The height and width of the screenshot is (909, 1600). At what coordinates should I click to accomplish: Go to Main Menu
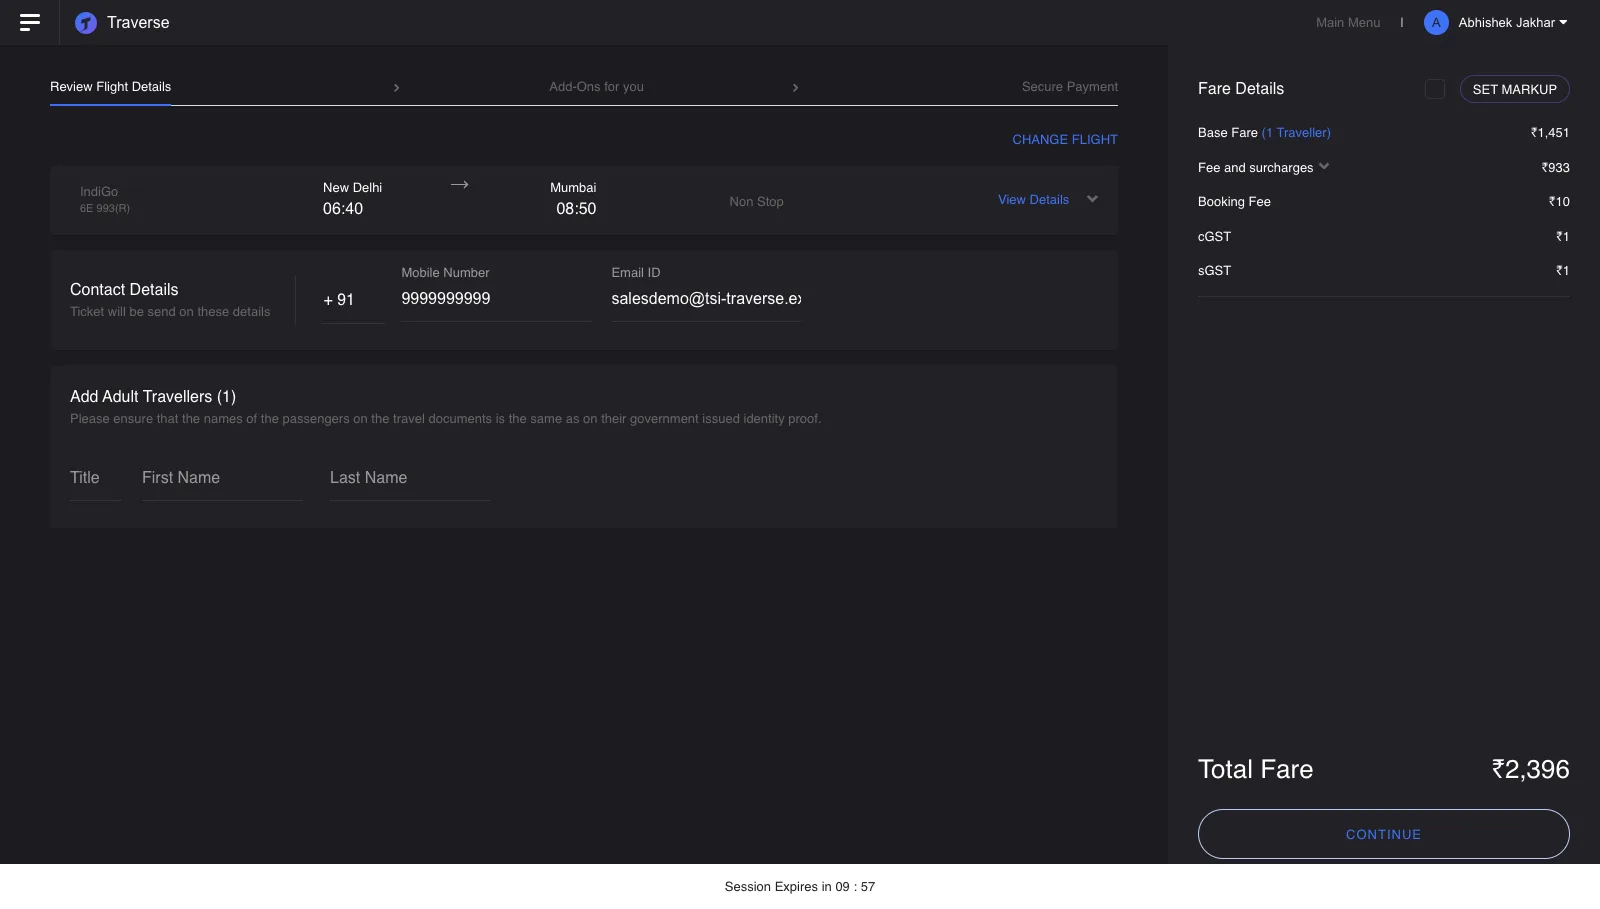click(1348, 23)
